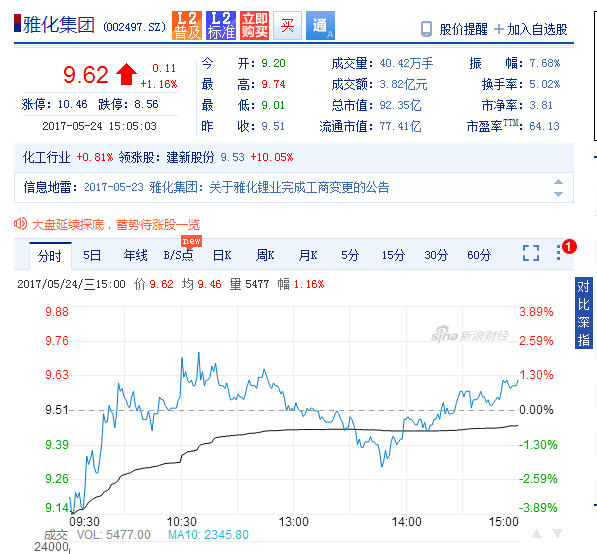Click the VOL: 5477.00 label
This screenshot has width=597, height=554.
pos(114,535)
